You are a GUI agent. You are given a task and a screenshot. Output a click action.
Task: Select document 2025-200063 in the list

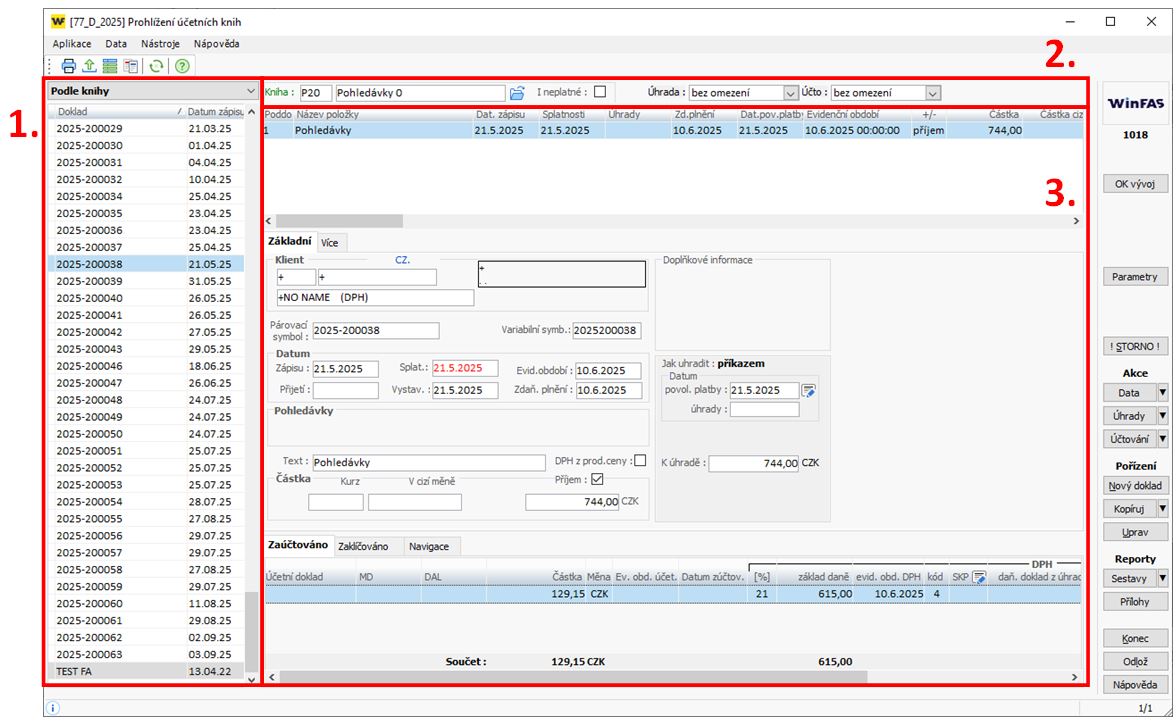146,654
